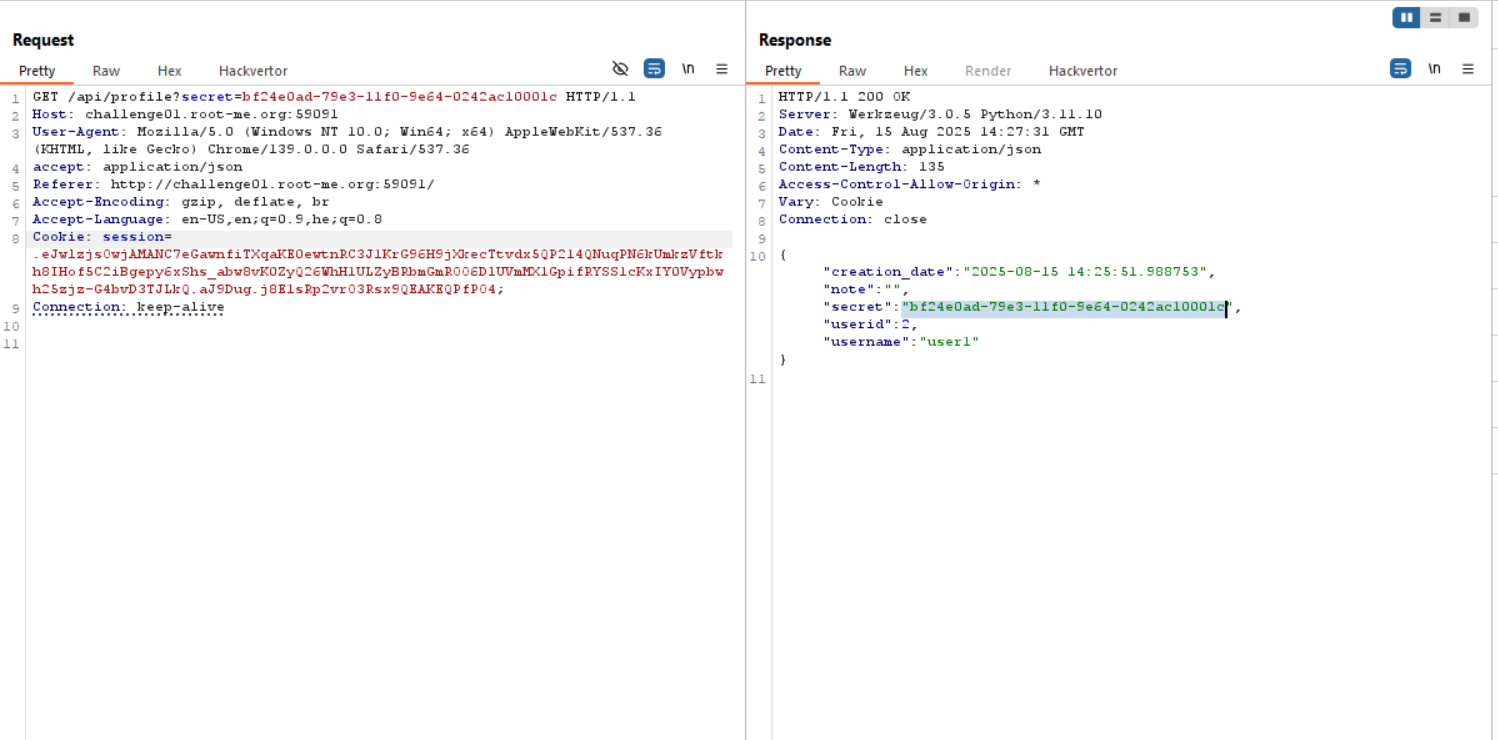Select the combined tabbed layout icon
Screen dimensions: 1498x740
click(x=1464, y=17)
